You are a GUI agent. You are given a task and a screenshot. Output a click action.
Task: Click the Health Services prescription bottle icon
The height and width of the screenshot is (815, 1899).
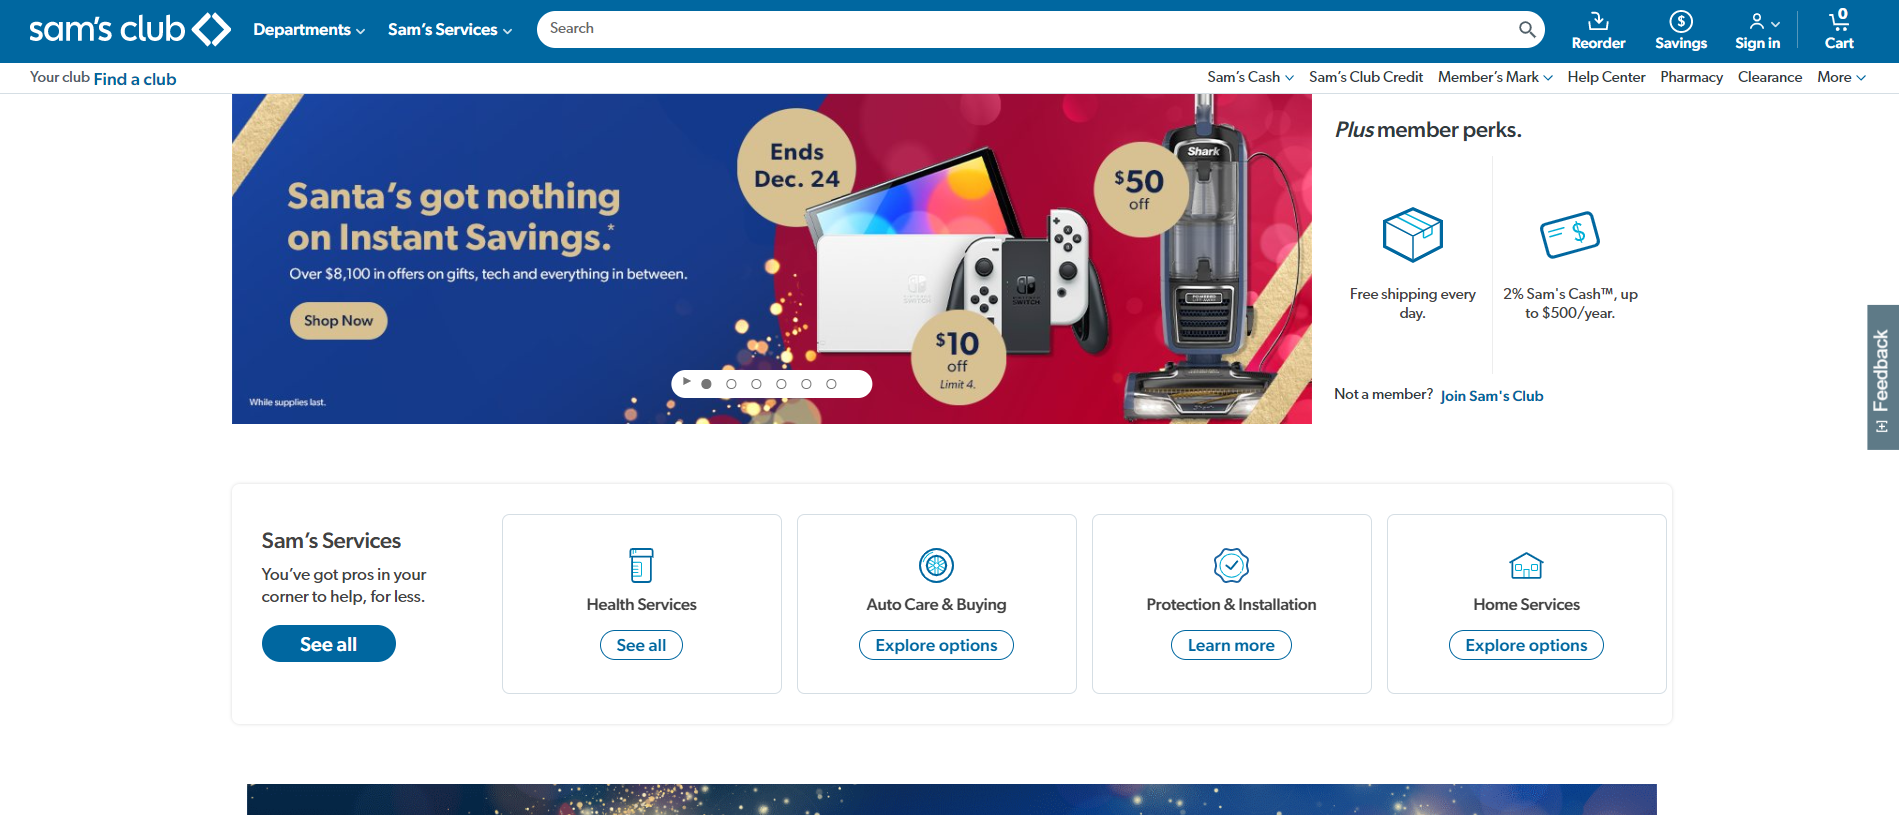[x=641, y=565]
